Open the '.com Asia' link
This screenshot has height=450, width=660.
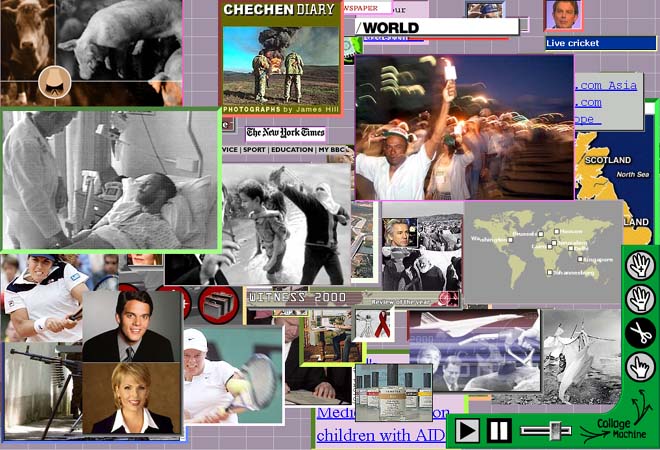point(606,85)
